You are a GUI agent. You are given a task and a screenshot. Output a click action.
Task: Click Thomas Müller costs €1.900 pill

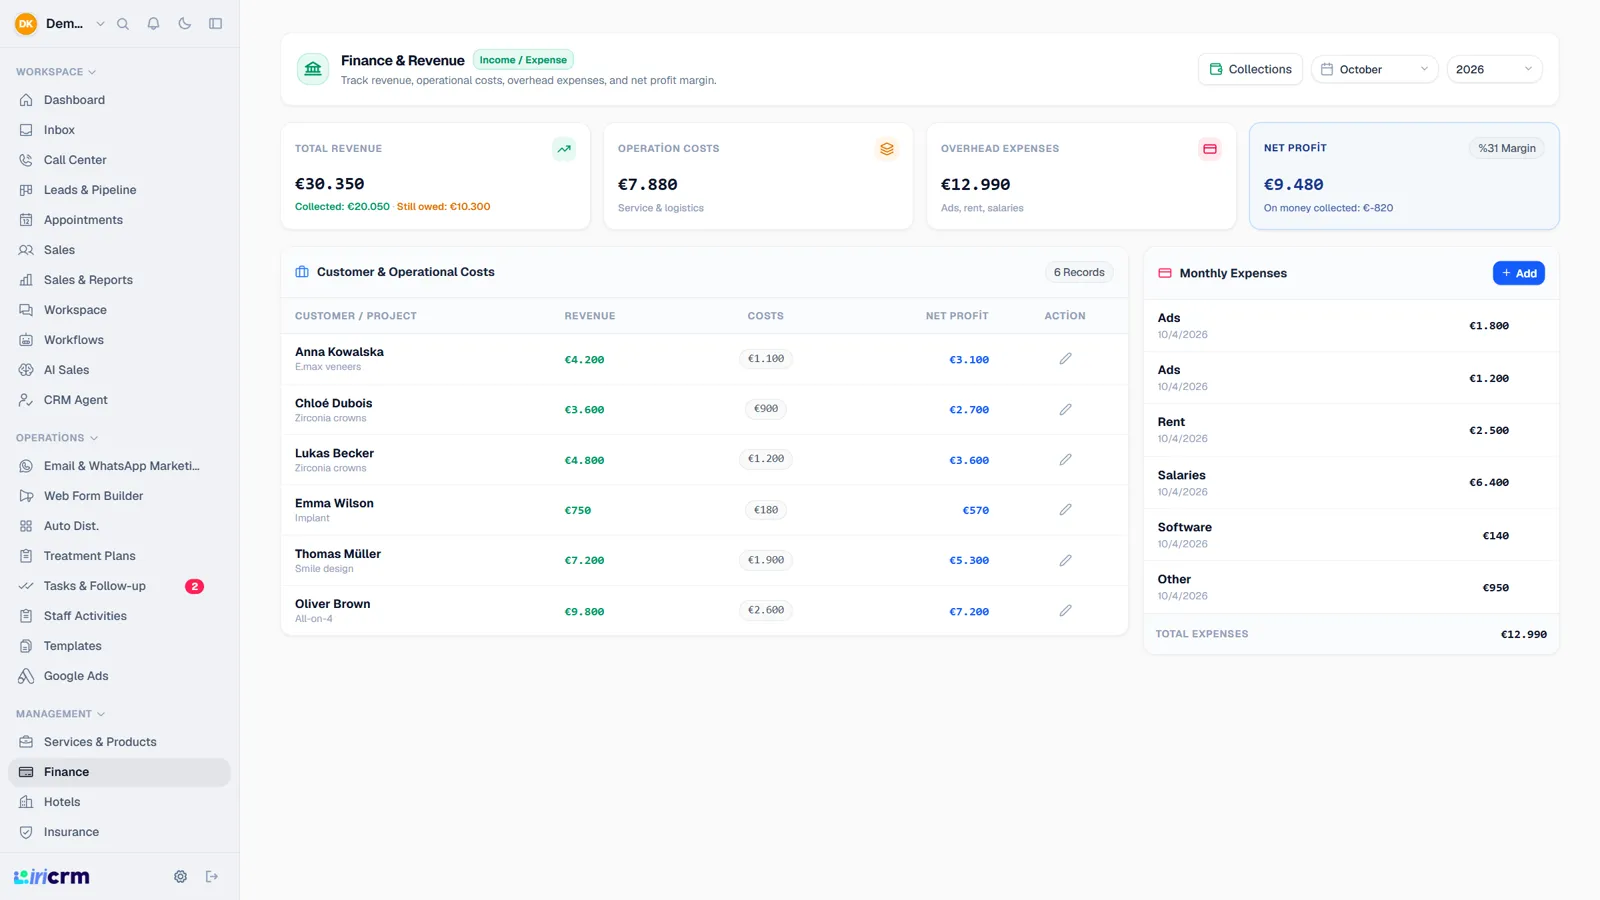(766, 560)
